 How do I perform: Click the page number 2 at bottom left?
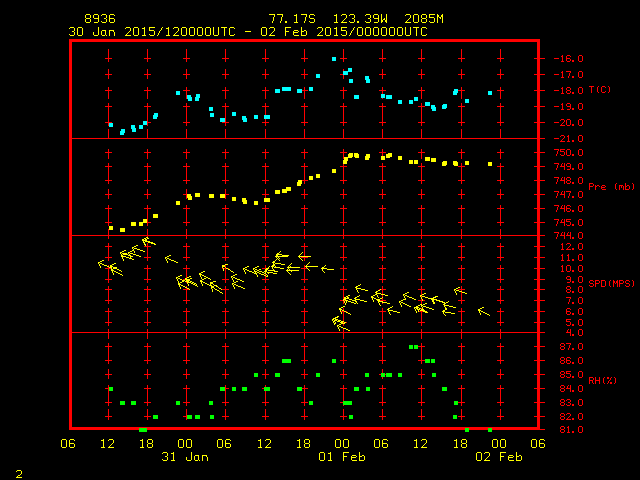click(x=19, y=474)
